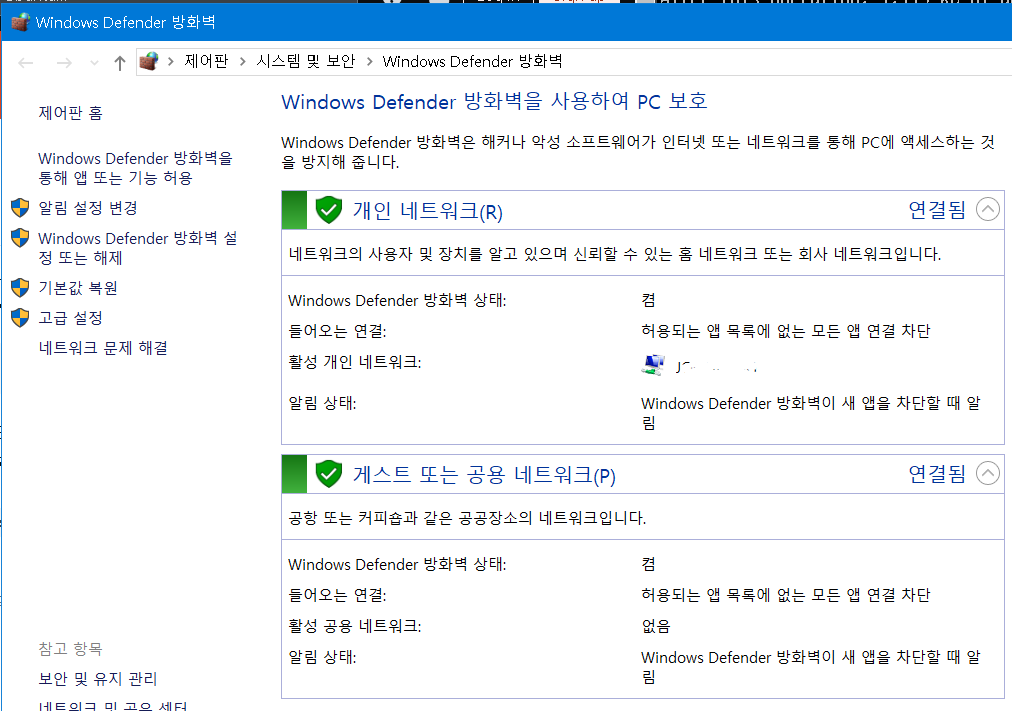The height and width of the screenshot is (711, 1012).
Task: Click the Up one level arrow
Action: pos(119,63)
